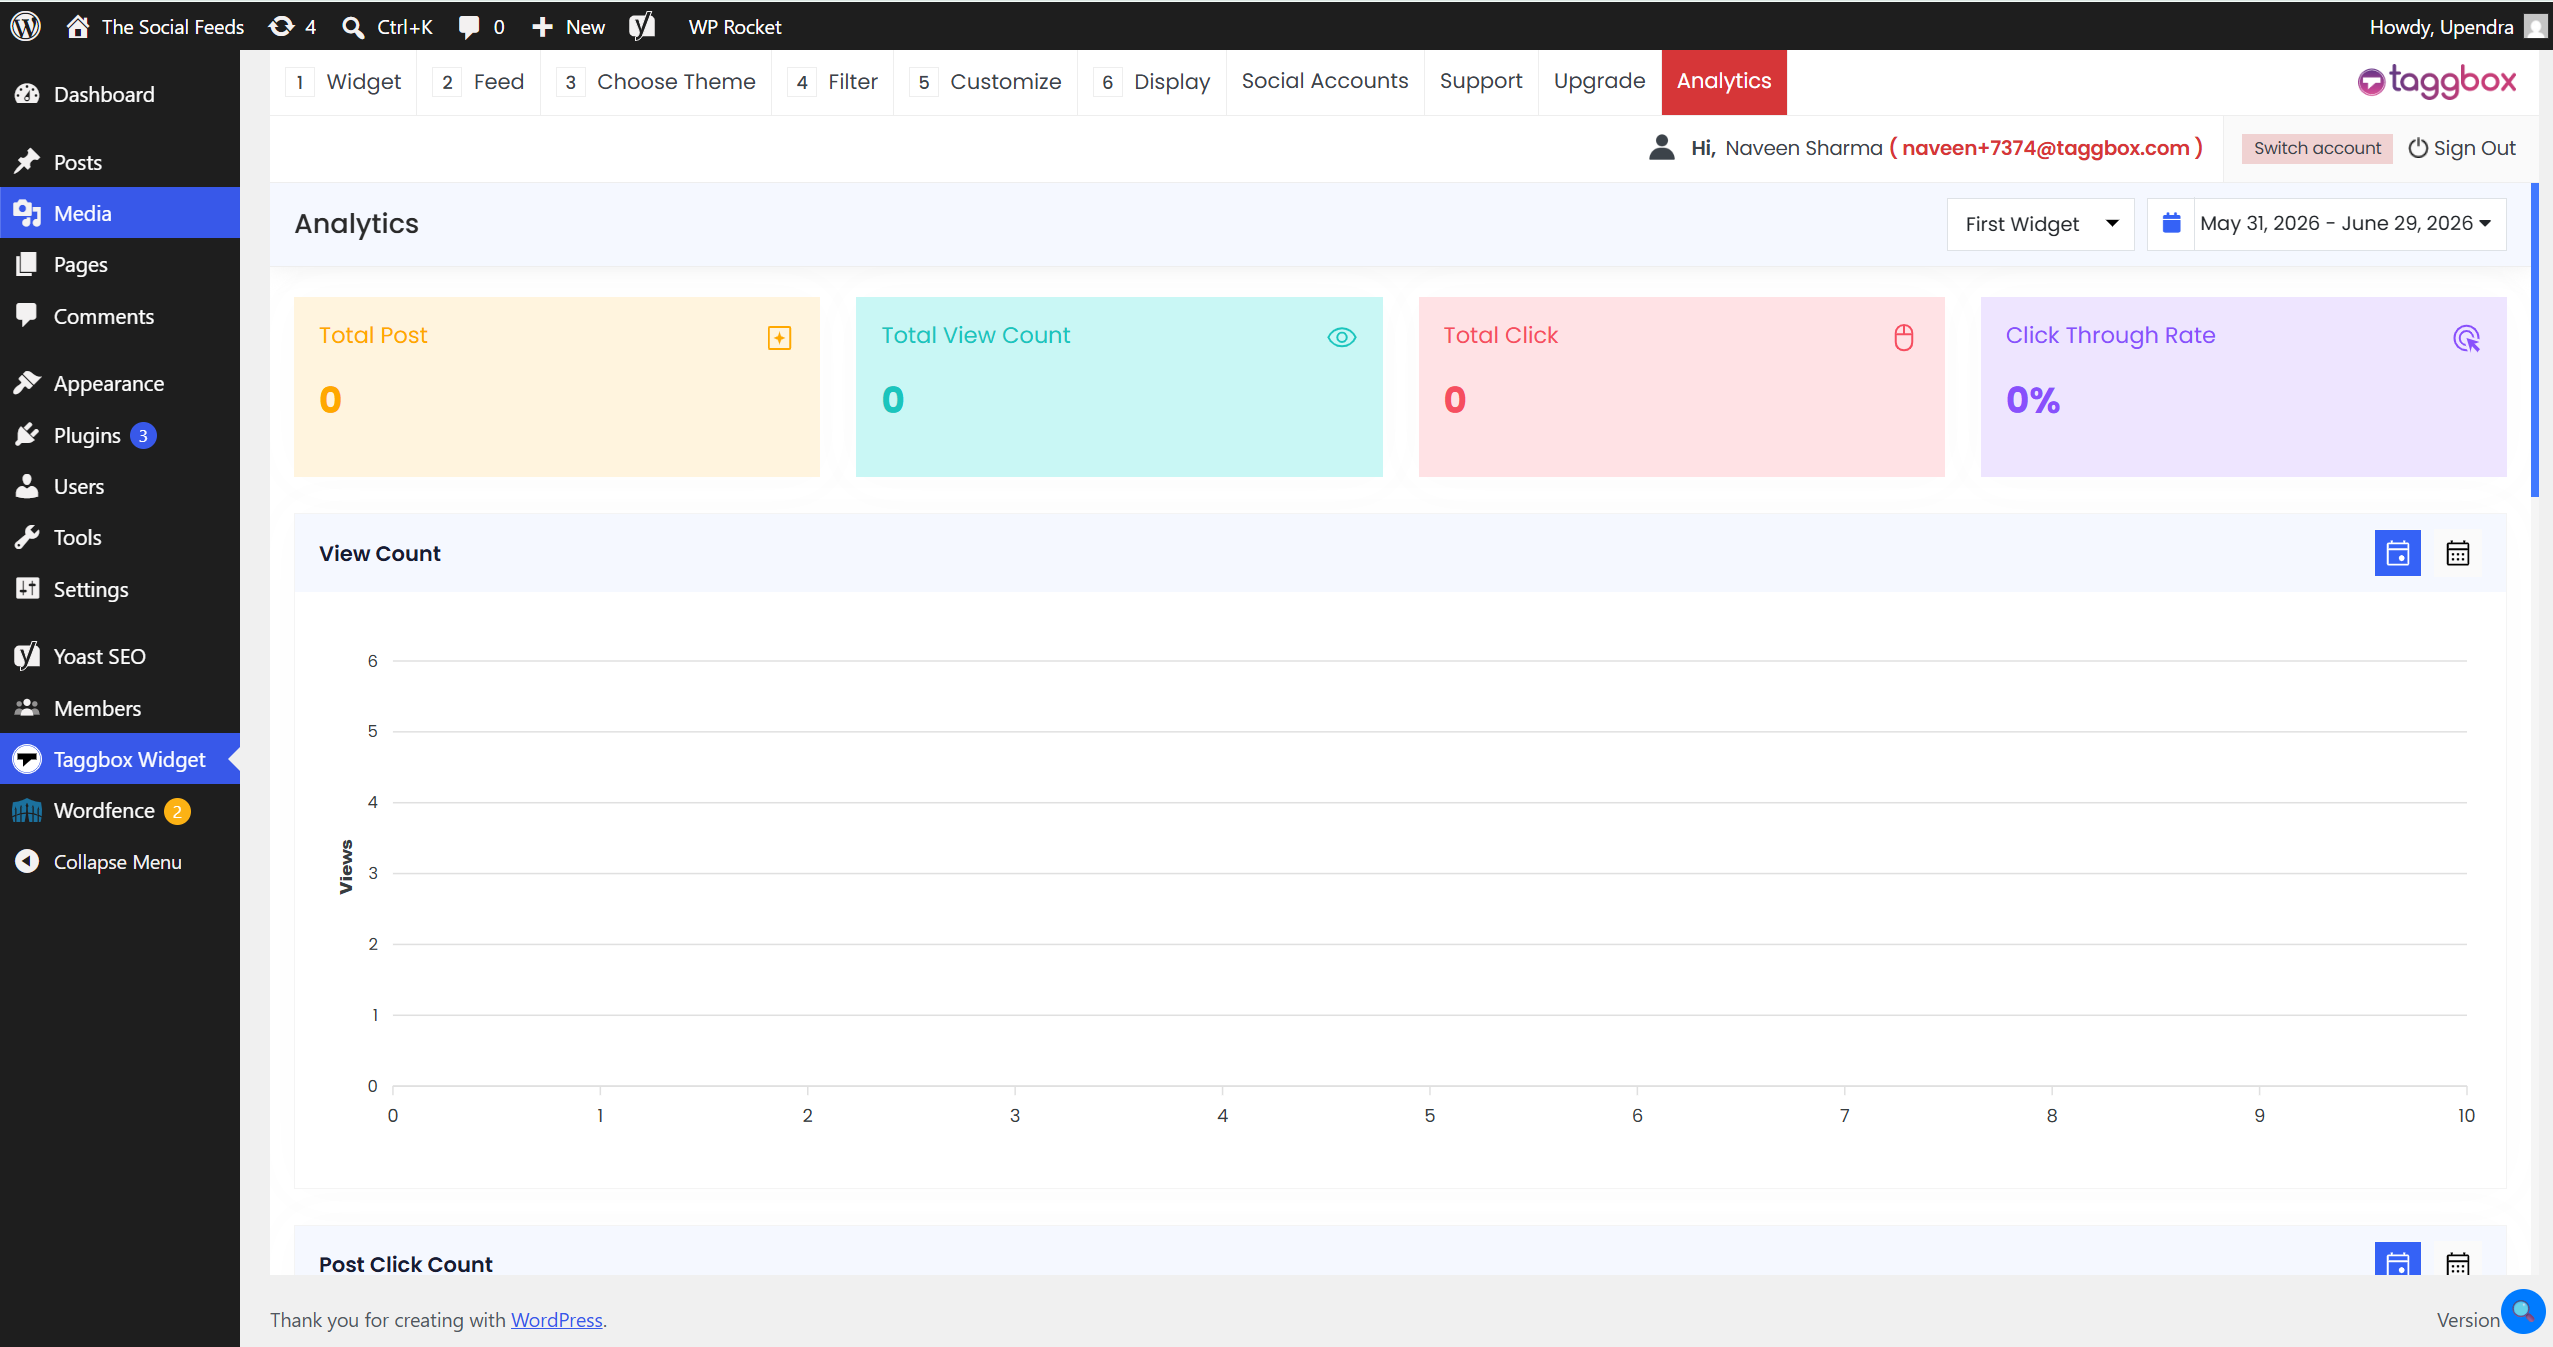Click the page vertical scrollbar

click(x=2535, y=340)
